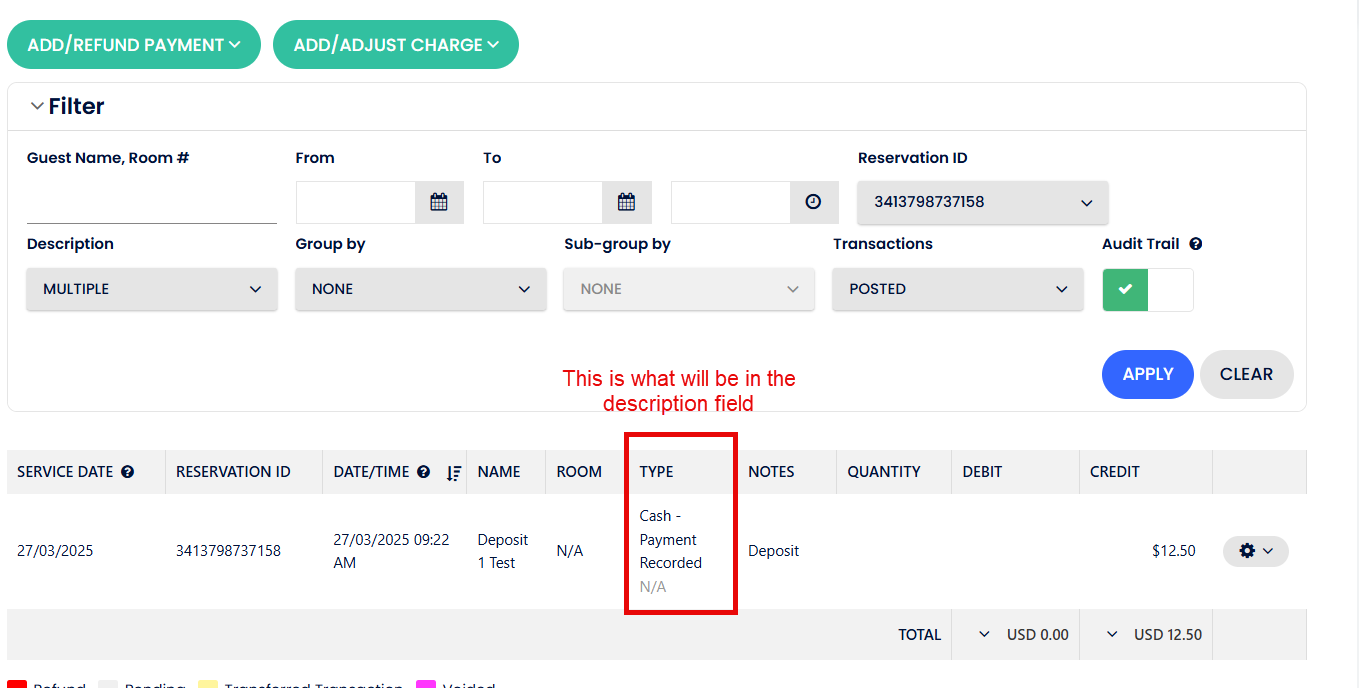The height and width of the screenshot is (688, 1359).
Task: Open the gear menu for the deposit transaction
Action: [x=1255, y=551]
